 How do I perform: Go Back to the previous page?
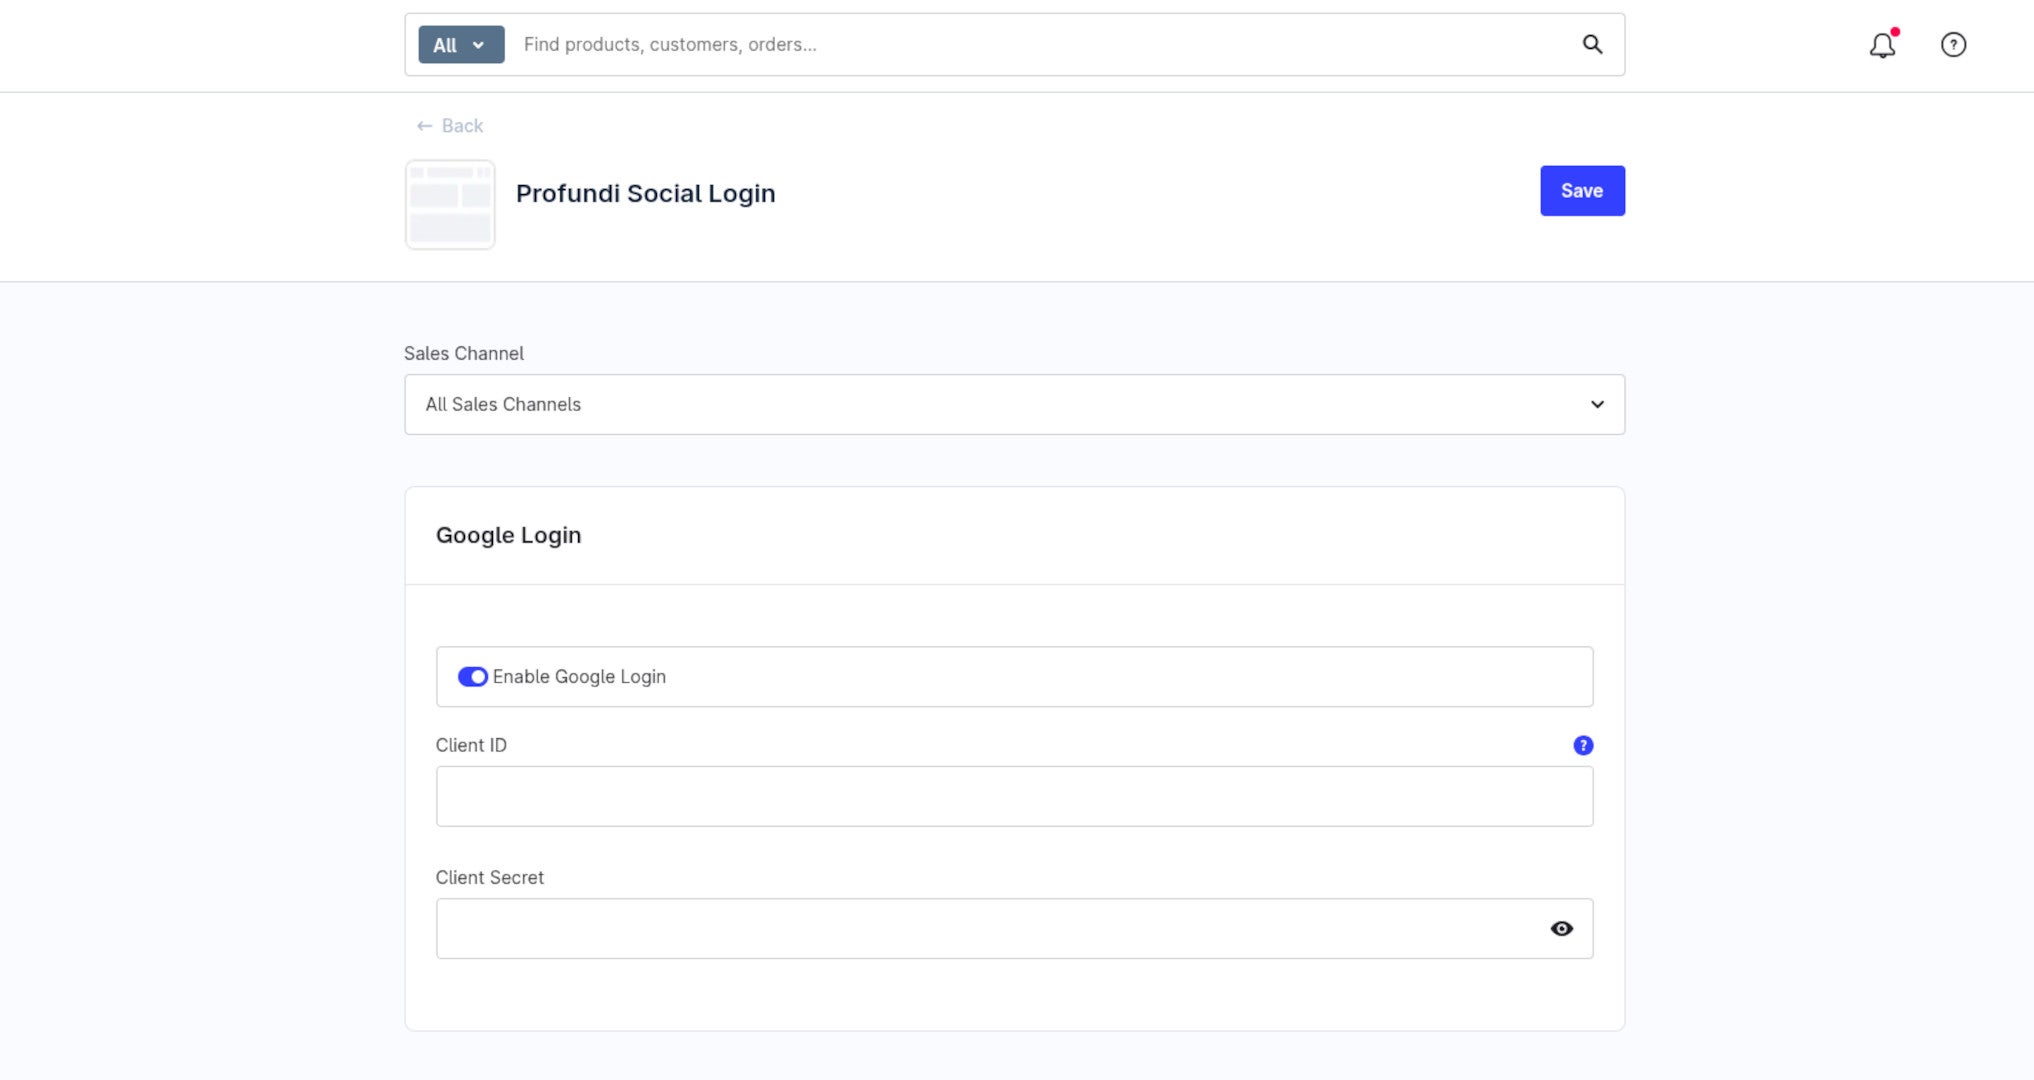450,126
